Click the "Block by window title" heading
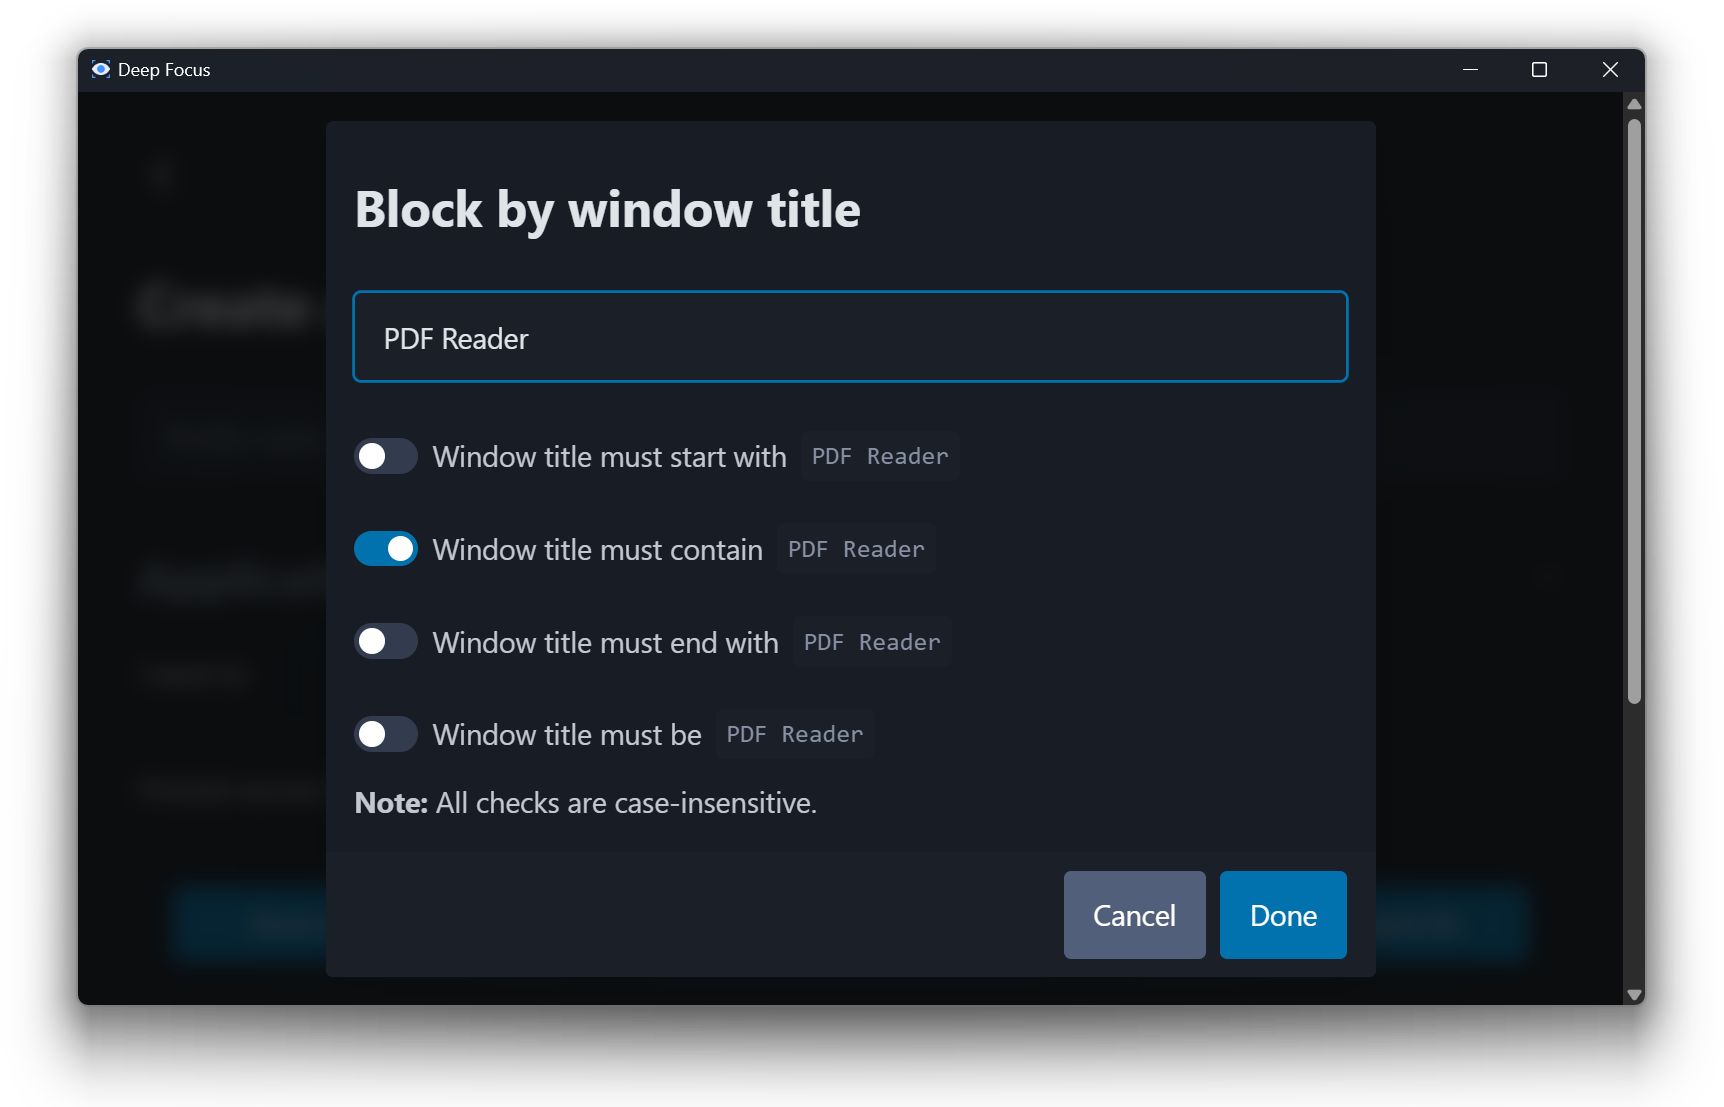 click(607, 210)
